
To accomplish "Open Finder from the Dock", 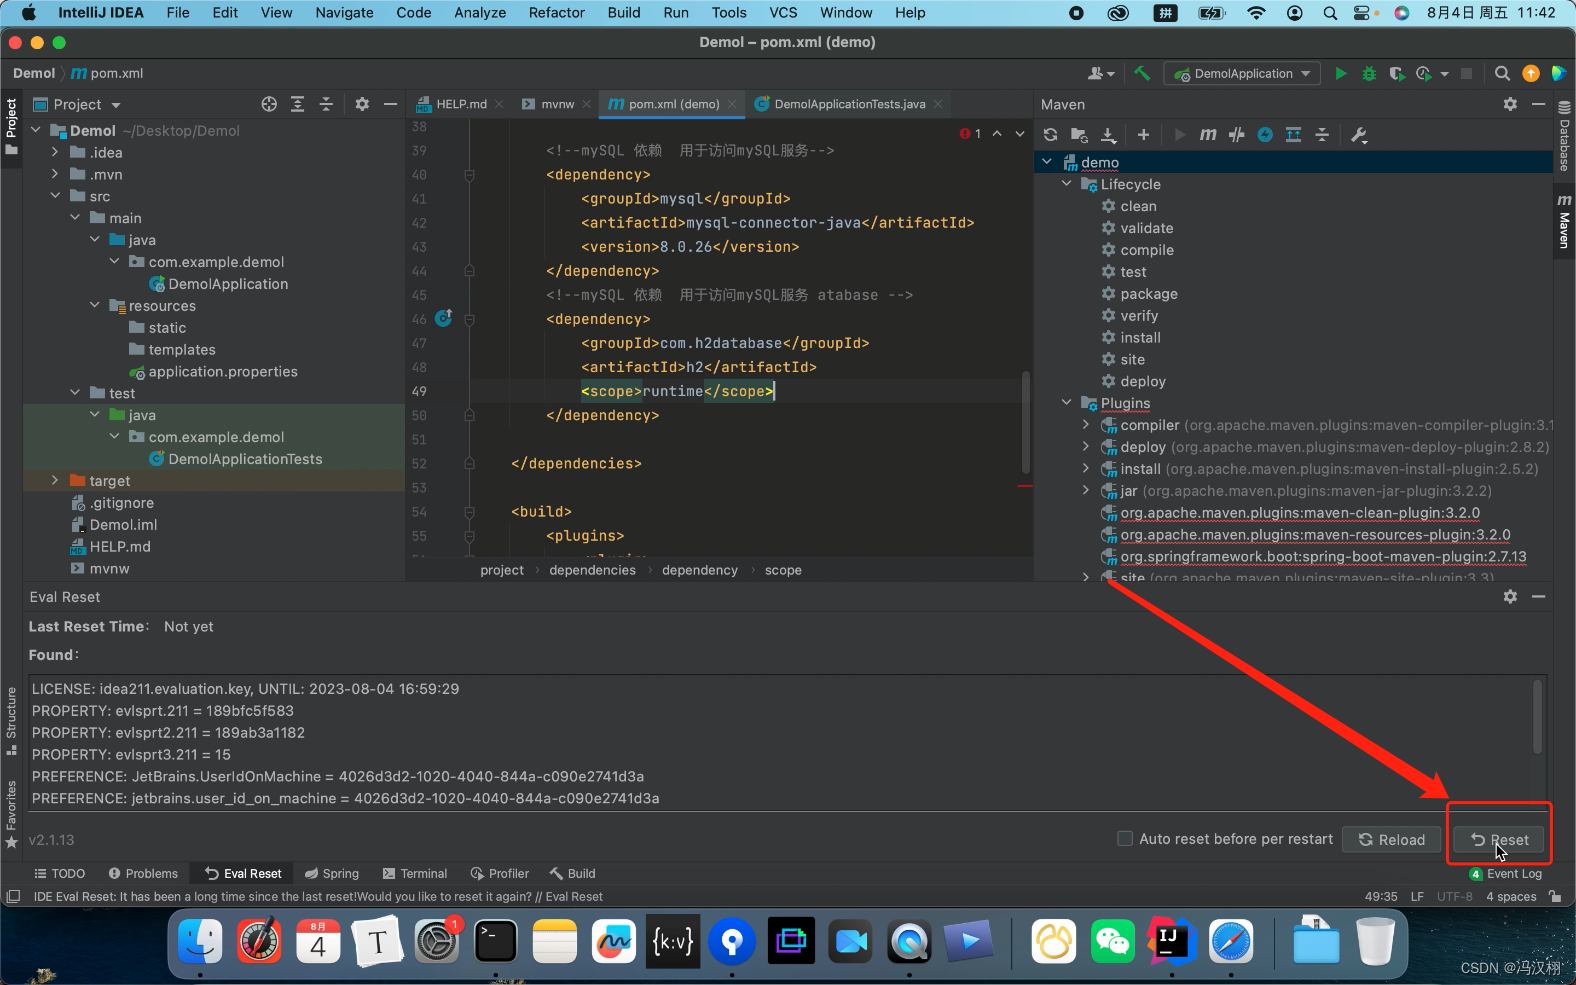I will coord(200,941).
